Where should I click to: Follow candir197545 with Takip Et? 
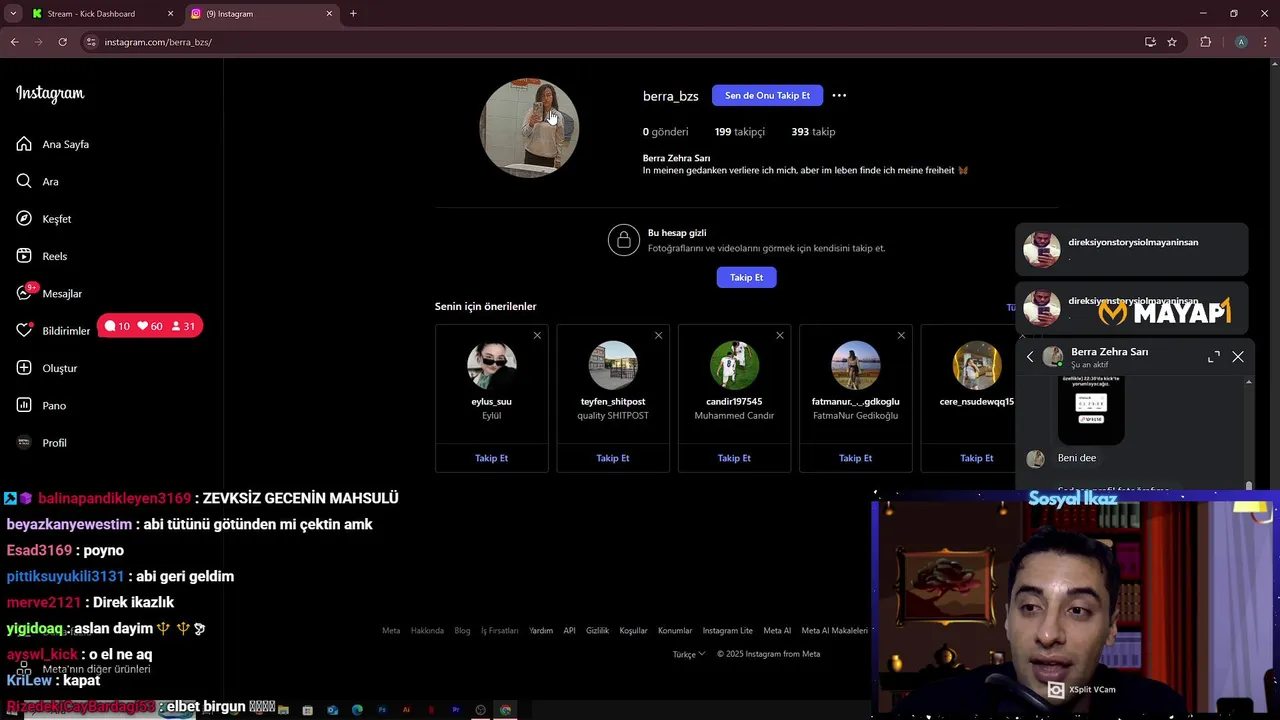pos(734,458)
